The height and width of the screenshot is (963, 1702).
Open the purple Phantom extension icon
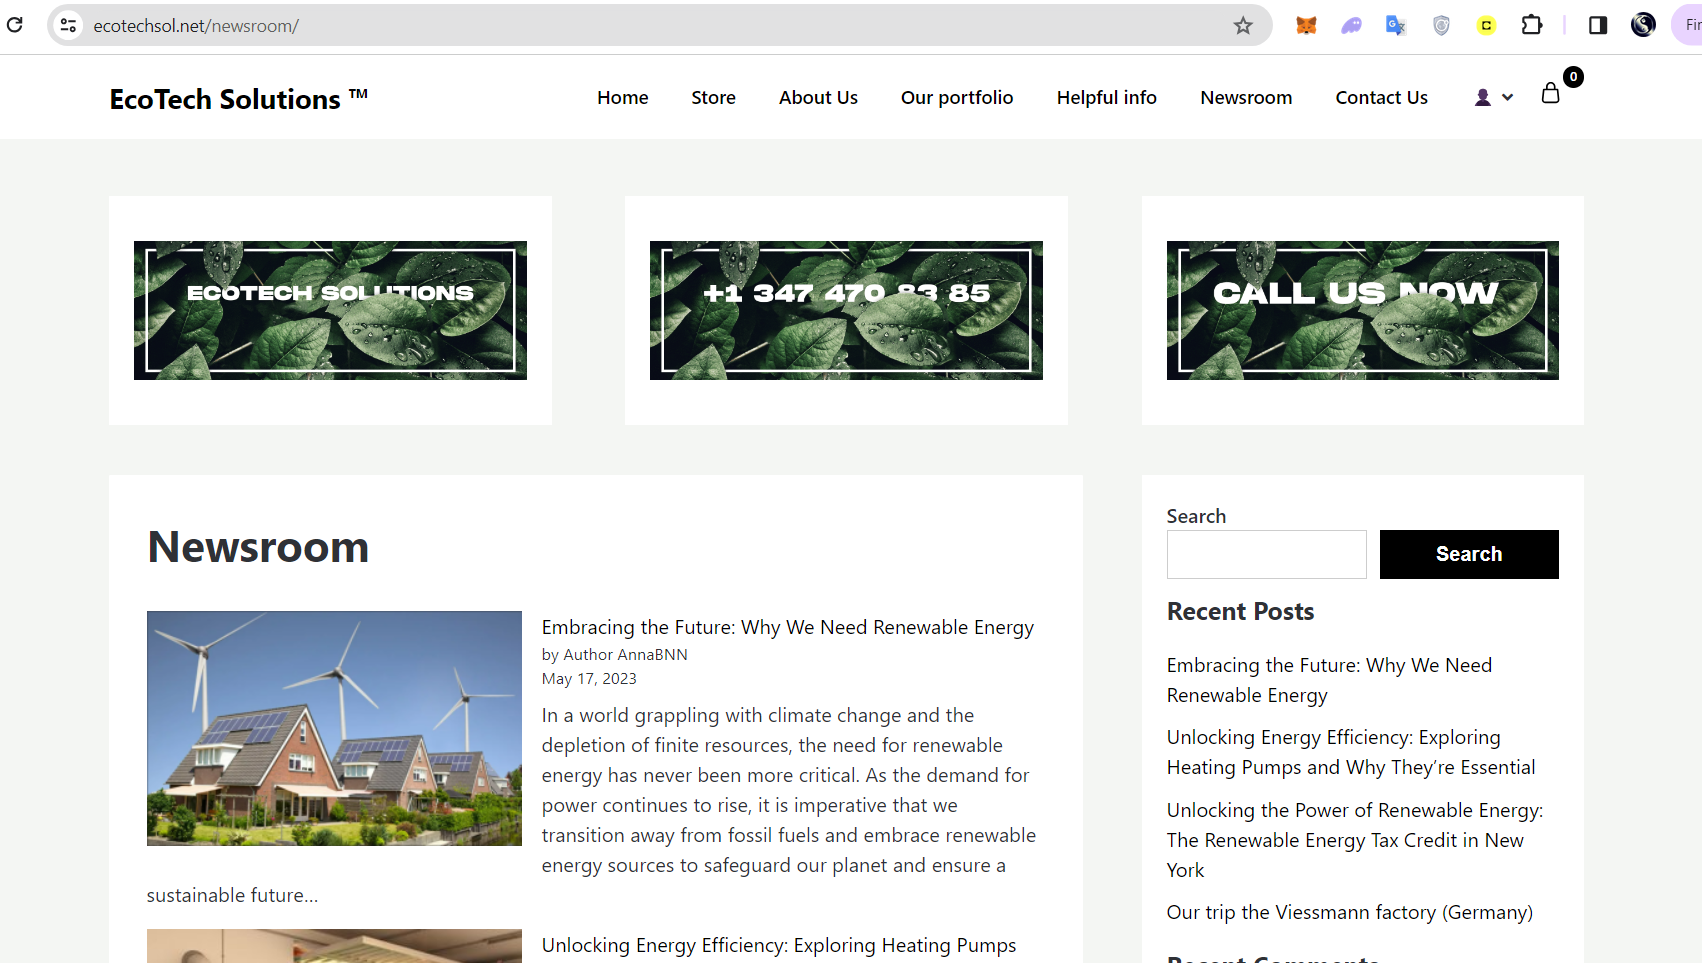click(1351, 26)
